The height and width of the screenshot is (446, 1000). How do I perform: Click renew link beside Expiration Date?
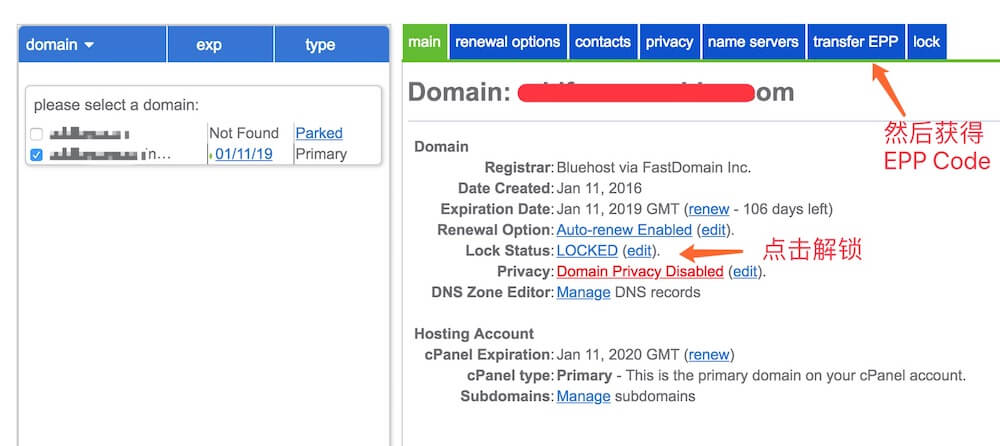708,209
